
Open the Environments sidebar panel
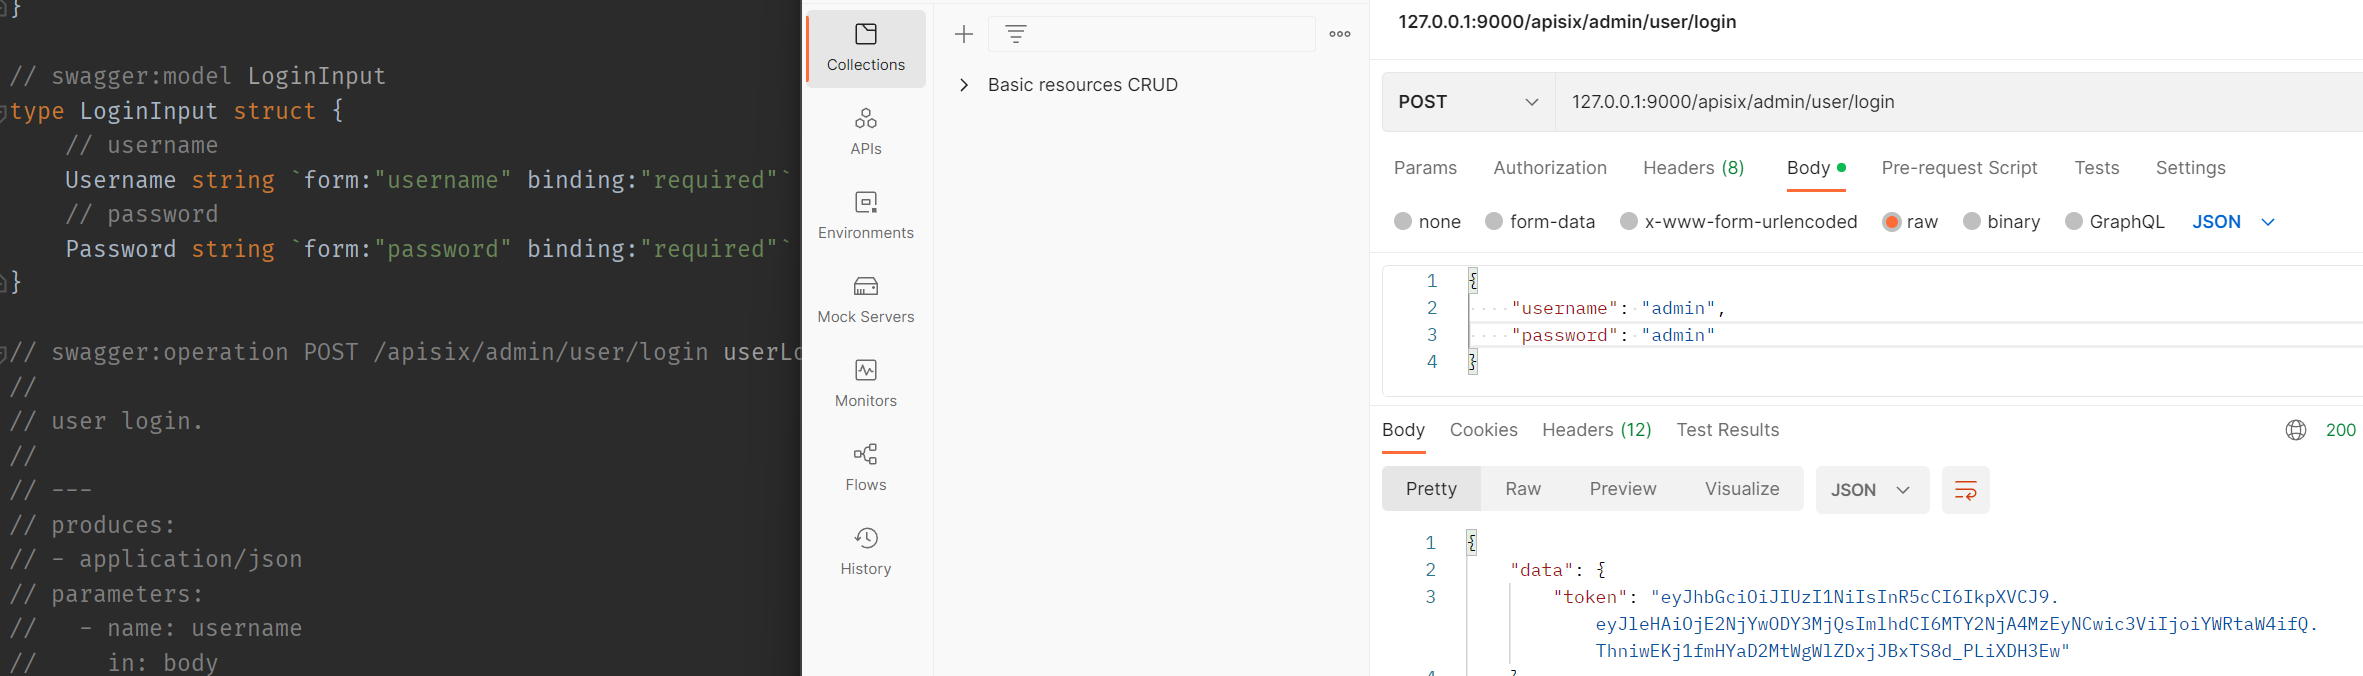point(866,216)
